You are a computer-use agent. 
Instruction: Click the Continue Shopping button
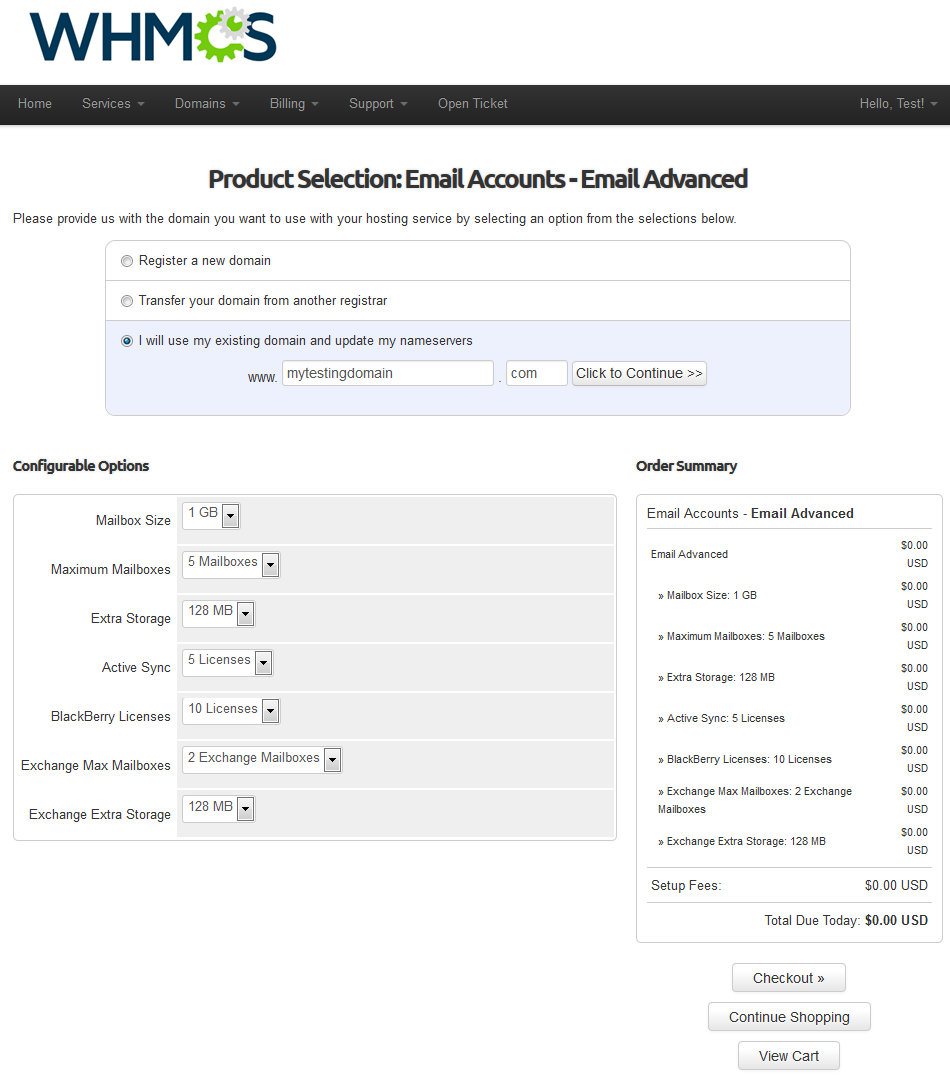coord(789,1017)
